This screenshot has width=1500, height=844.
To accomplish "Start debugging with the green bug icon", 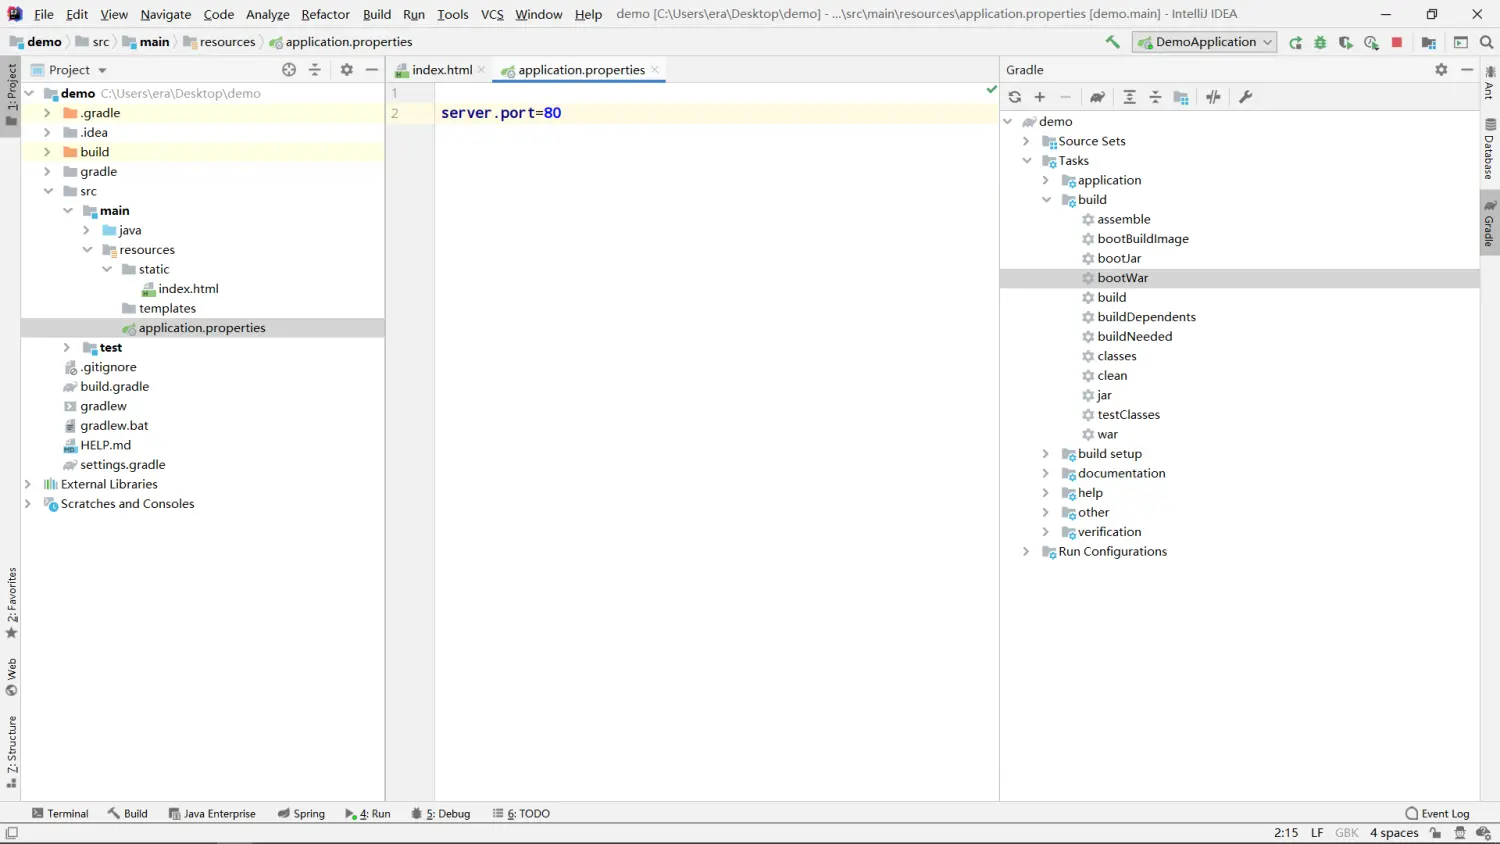I will 1320,42.
